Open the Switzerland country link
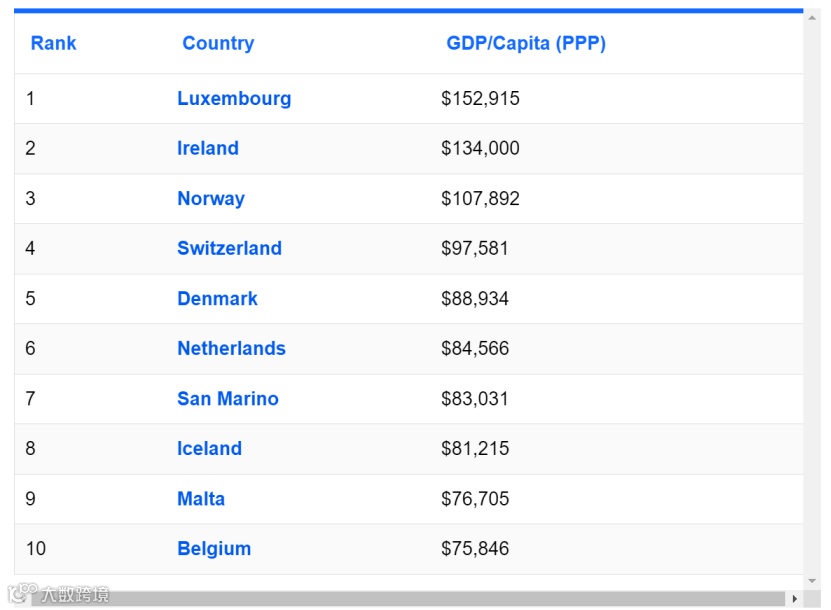831x610 pixels. click(229, 248)
